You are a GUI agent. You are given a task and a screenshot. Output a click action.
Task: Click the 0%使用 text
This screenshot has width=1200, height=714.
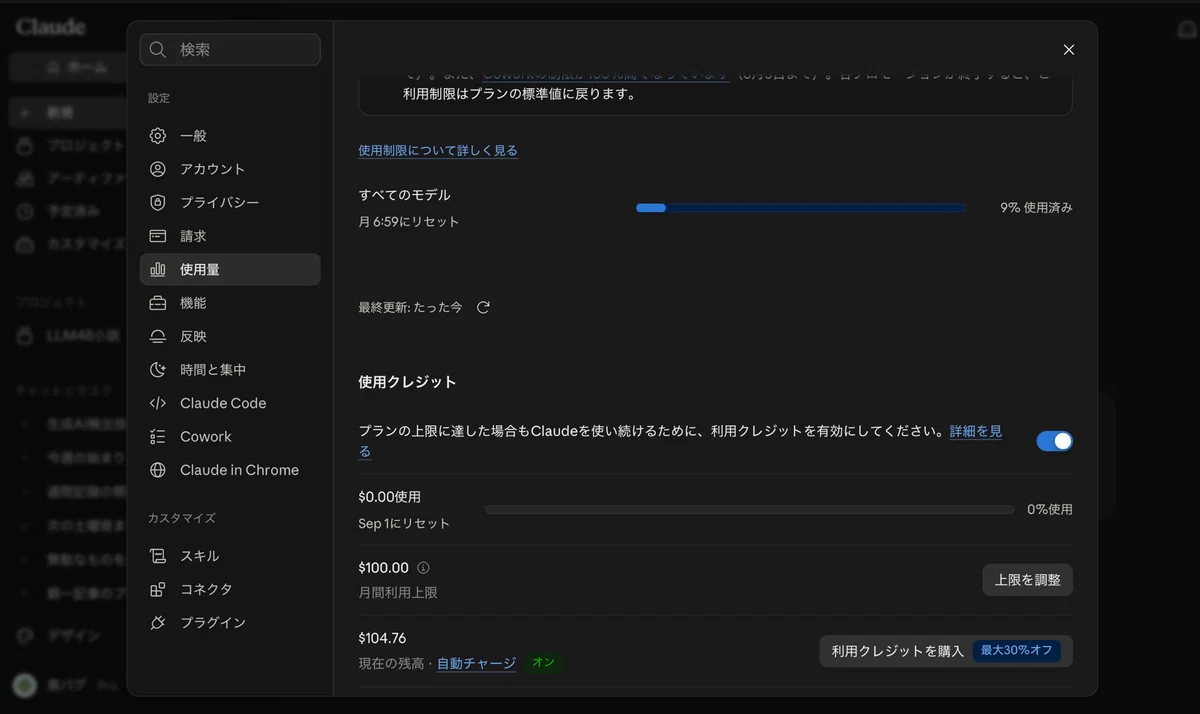pyautogui.click(x=1050, y=510)
